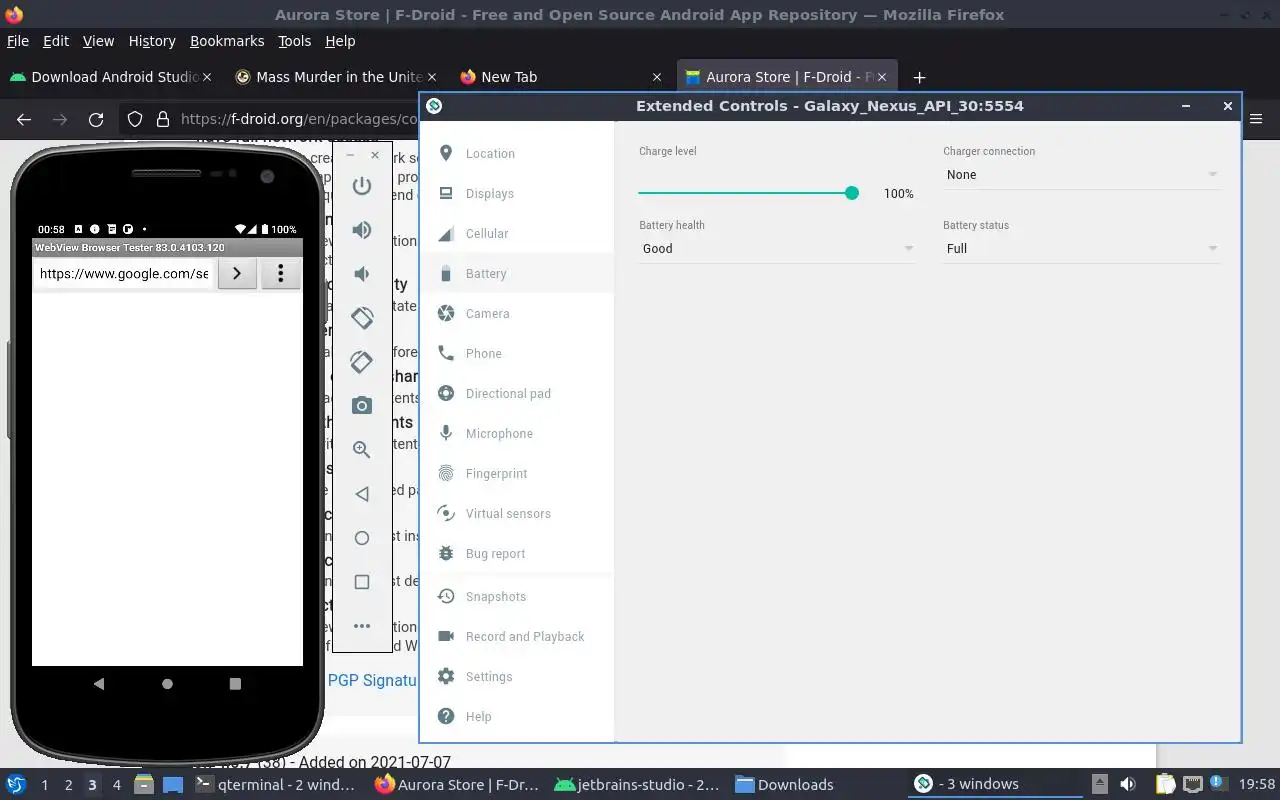Image resolution: width=1280 pixels, height=800 pixels.
Task: Open Firefox Tools menu
Action: coord(294,41)
